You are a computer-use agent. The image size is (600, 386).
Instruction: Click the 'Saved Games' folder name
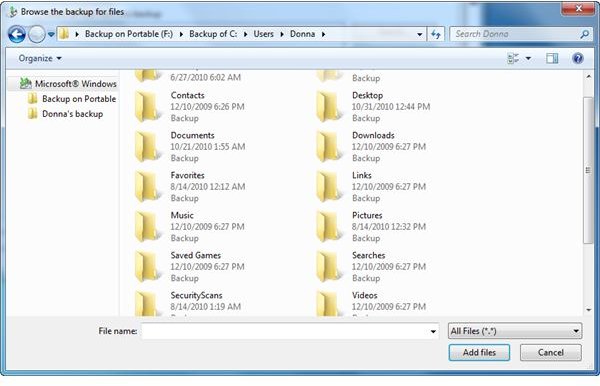point(196,255)
